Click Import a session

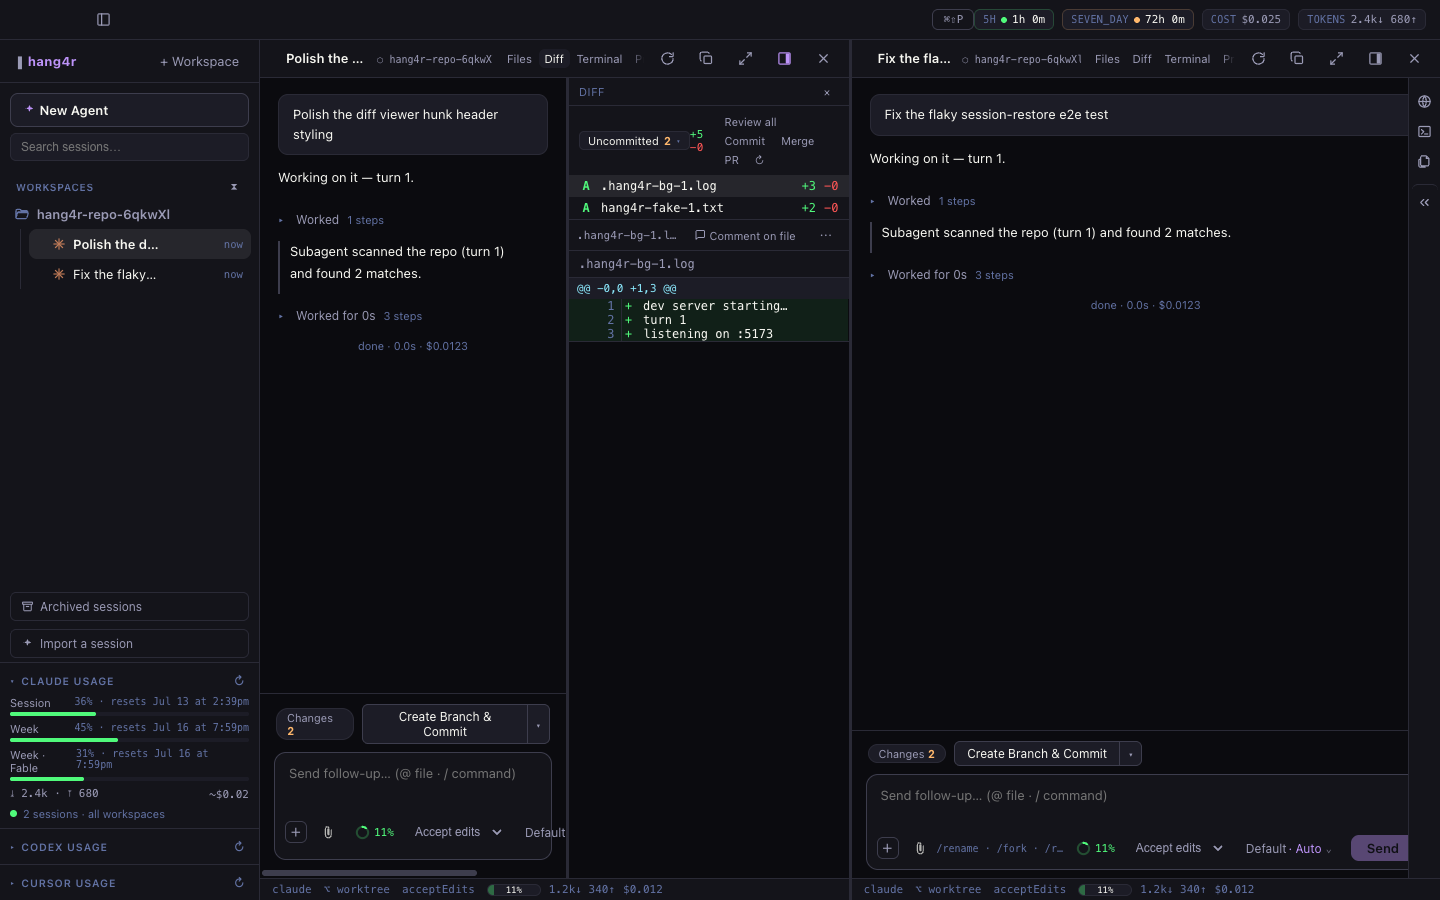tap(129, 644)
